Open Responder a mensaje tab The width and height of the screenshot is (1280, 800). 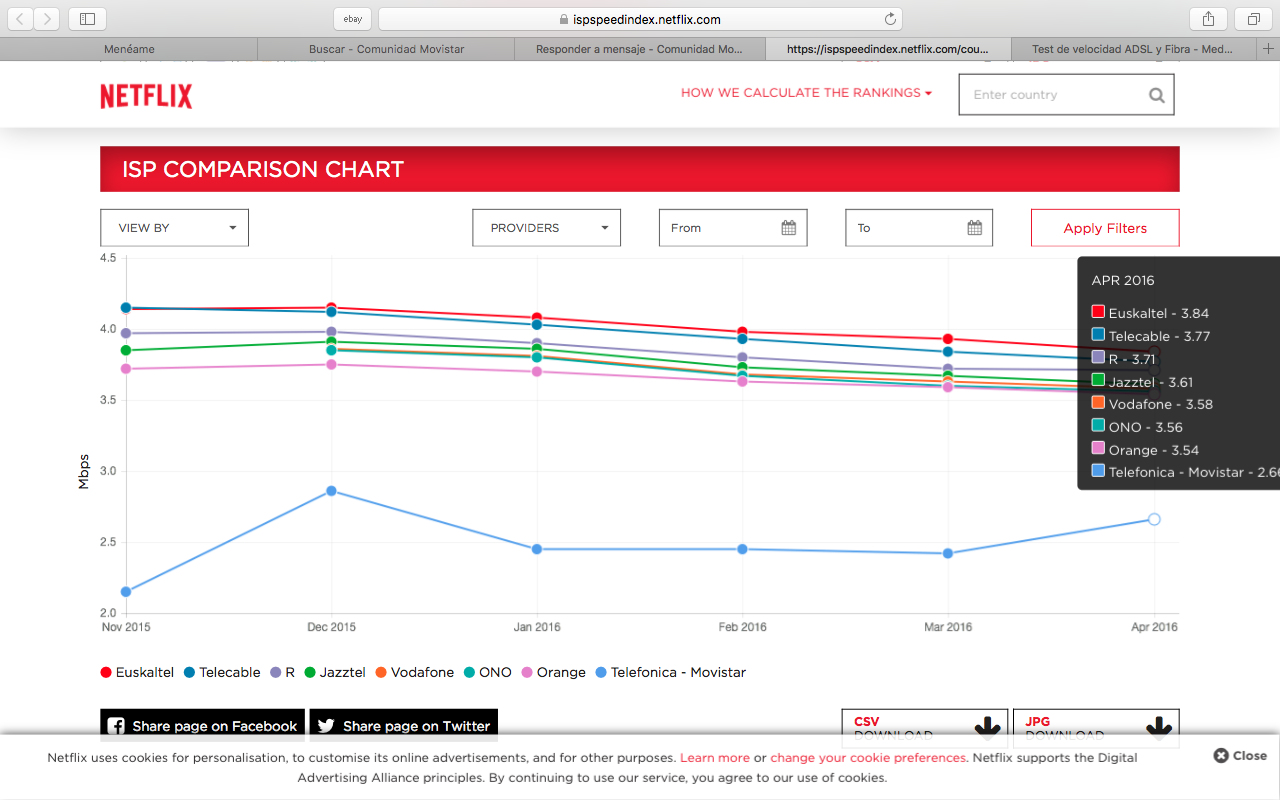click(640, 49)
